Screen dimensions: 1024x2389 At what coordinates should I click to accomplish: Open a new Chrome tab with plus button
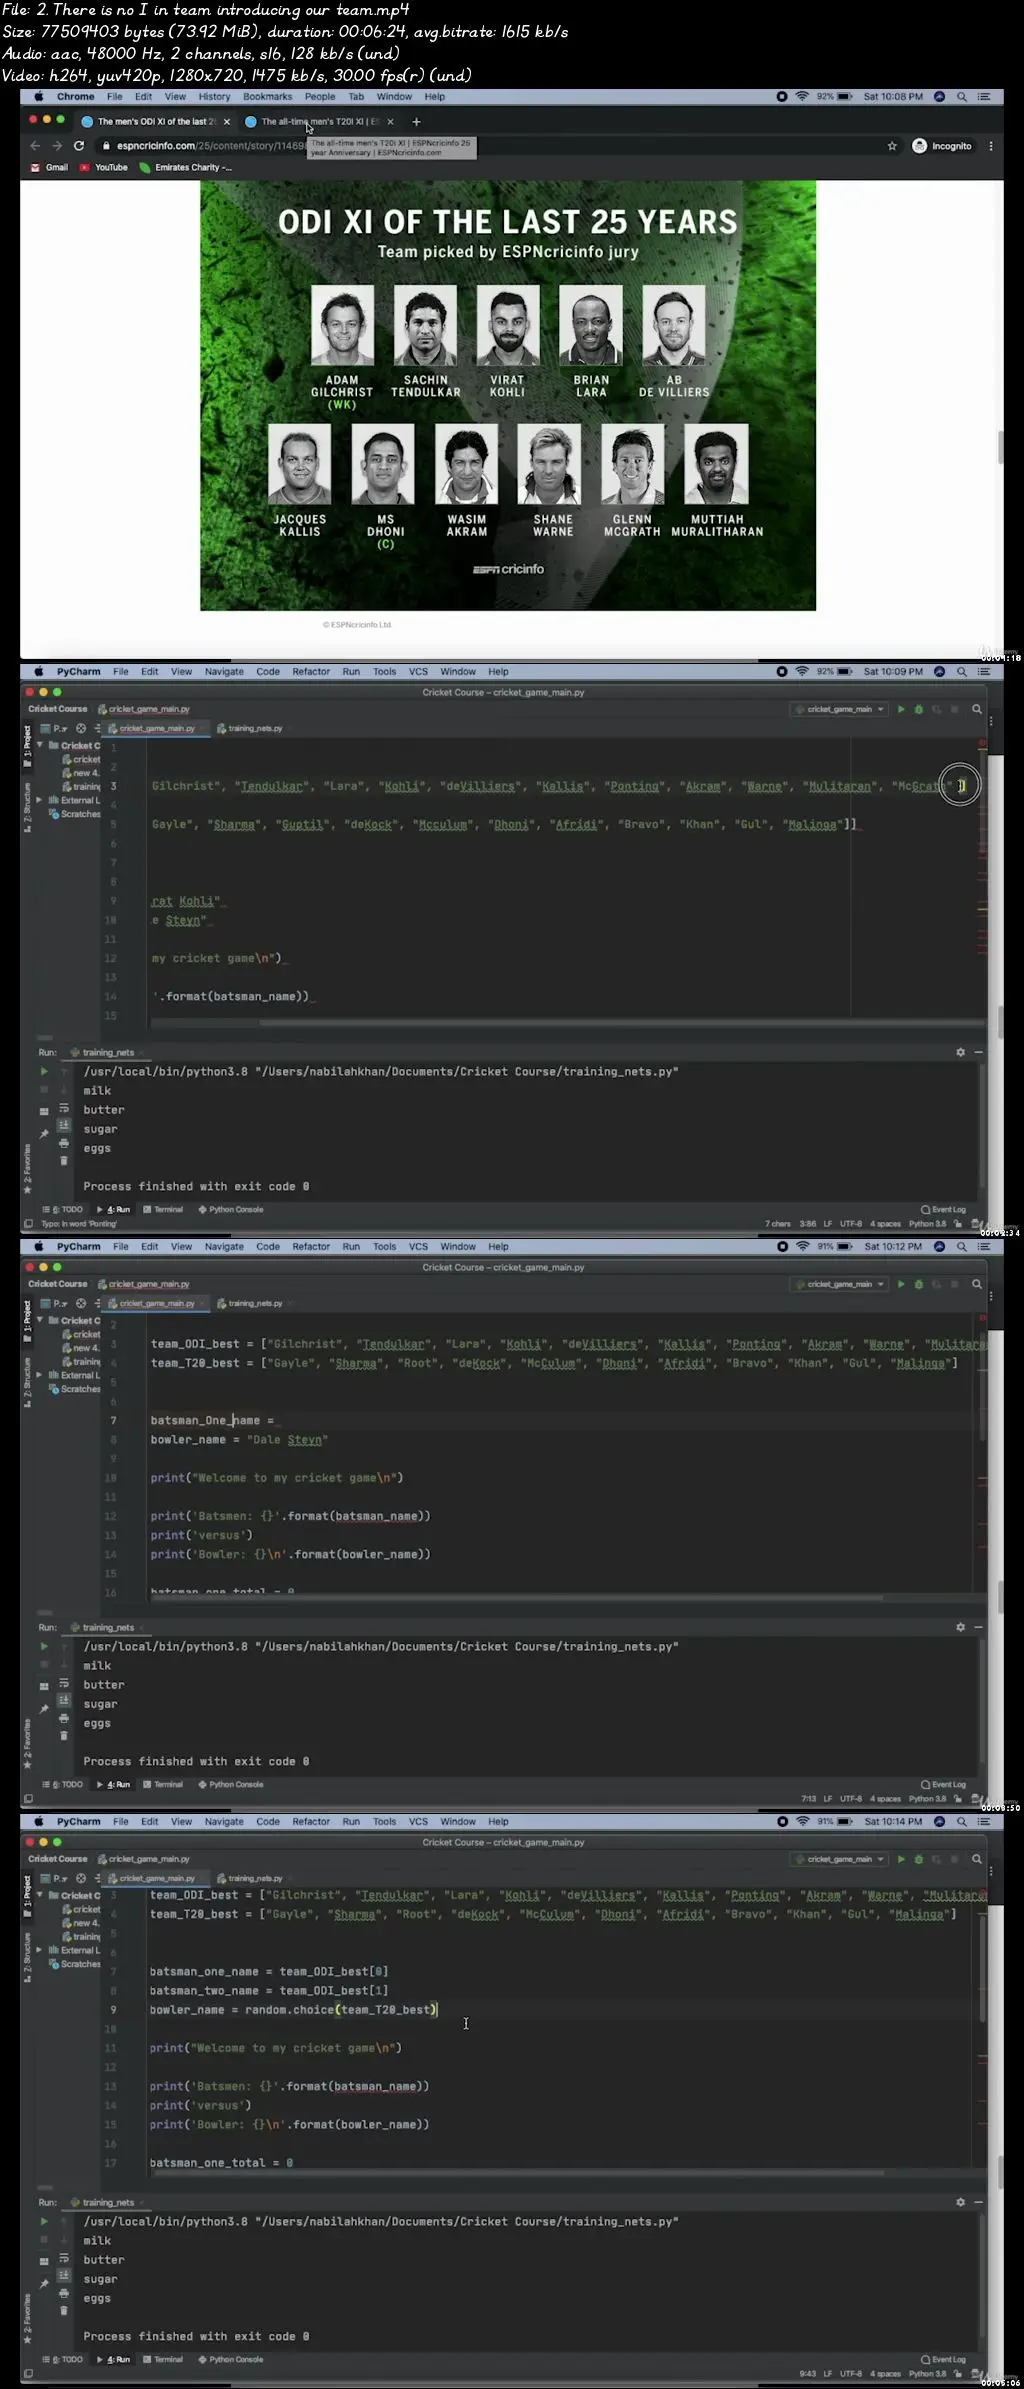417,122
